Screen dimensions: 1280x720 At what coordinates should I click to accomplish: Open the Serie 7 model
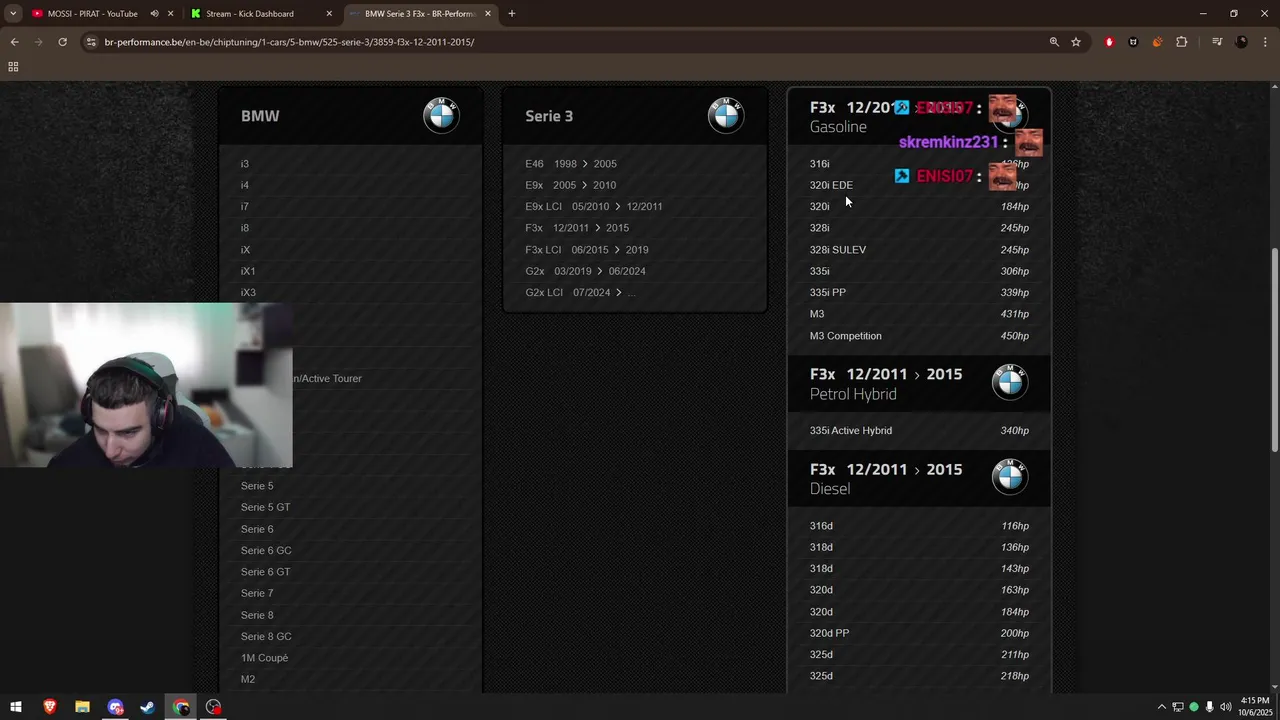[x=257, y=593]
